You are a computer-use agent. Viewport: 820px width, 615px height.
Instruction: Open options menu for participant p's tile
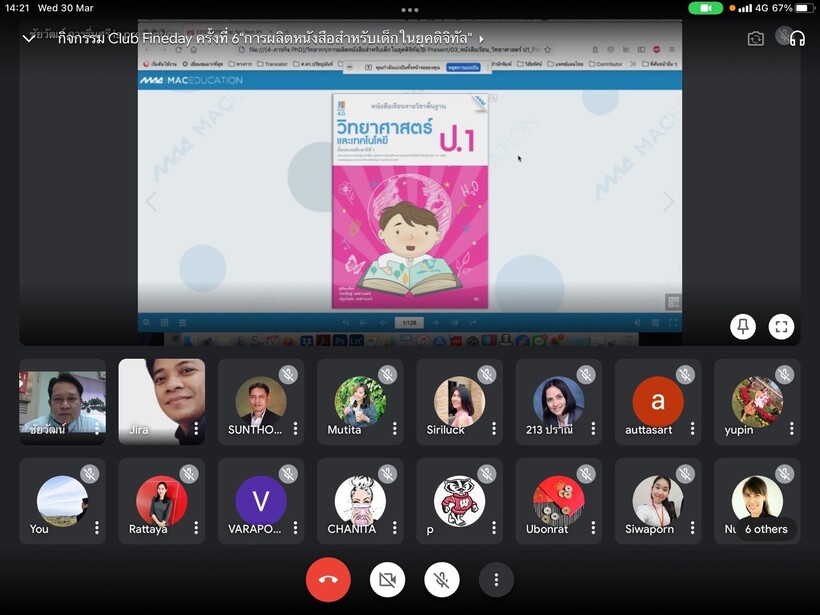[494, 528]
